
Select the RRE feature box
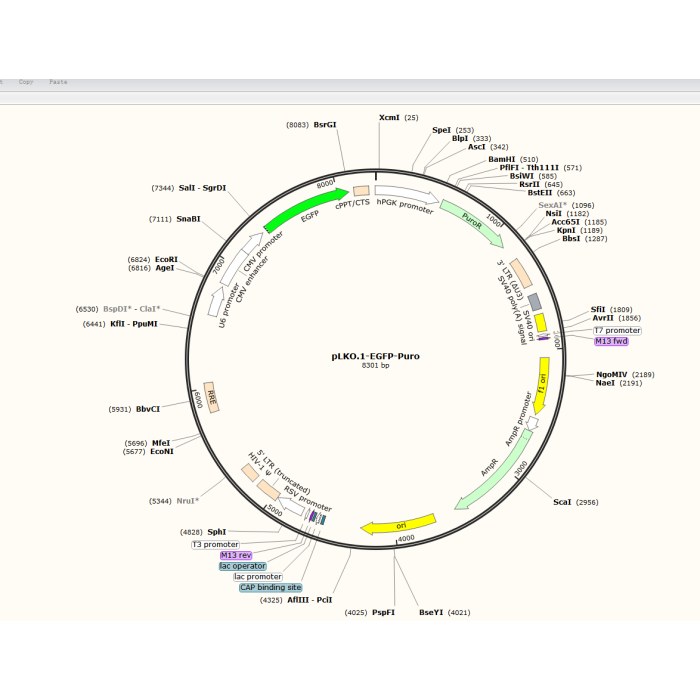[x=211, y=393]
